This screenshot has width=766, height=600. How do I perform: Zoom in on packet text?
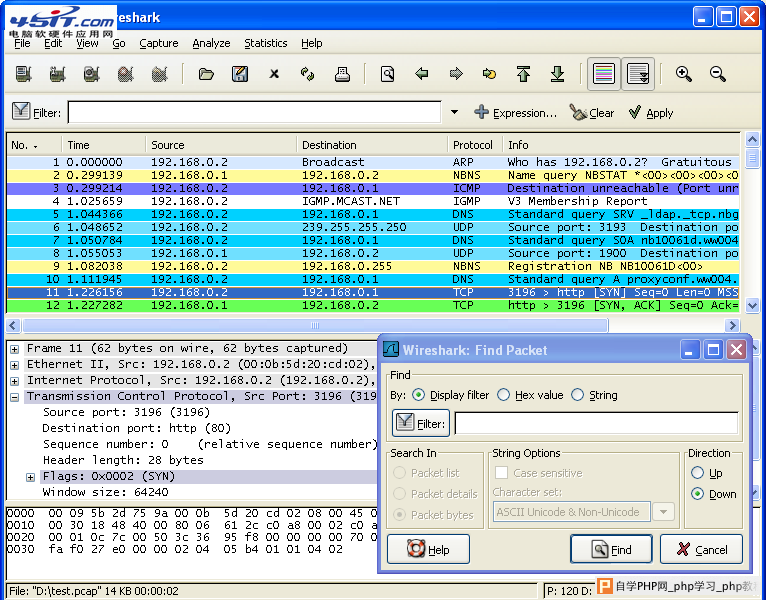683,74
